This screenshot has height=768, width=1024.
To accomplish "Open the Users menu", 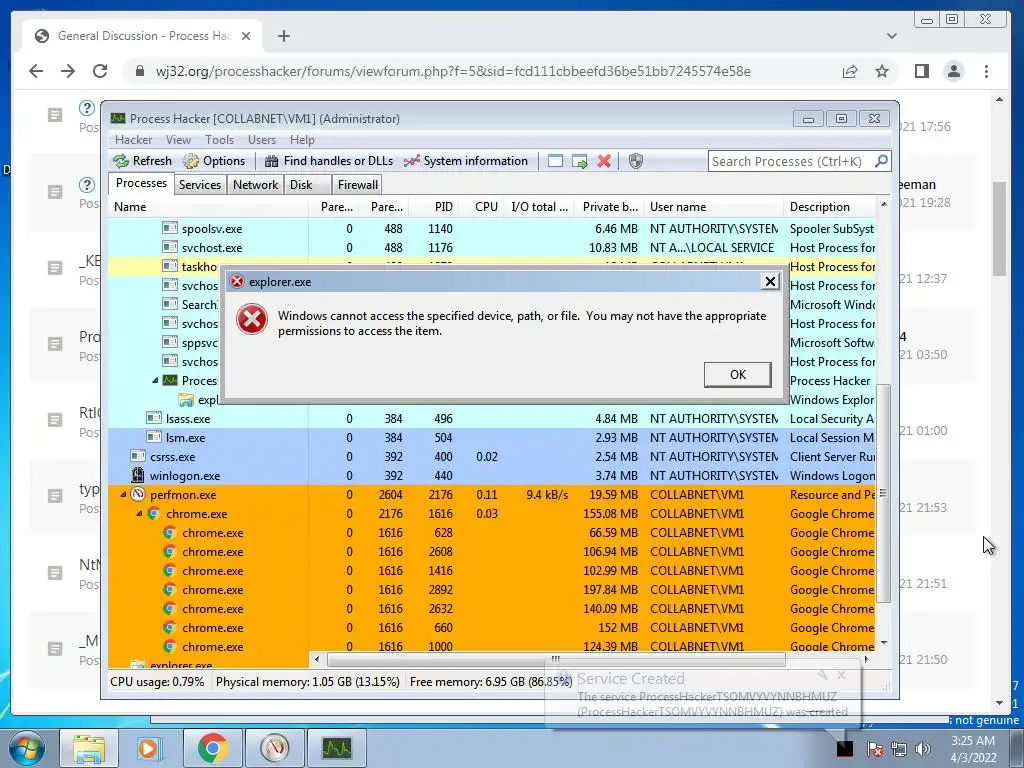I will (261, 140).
